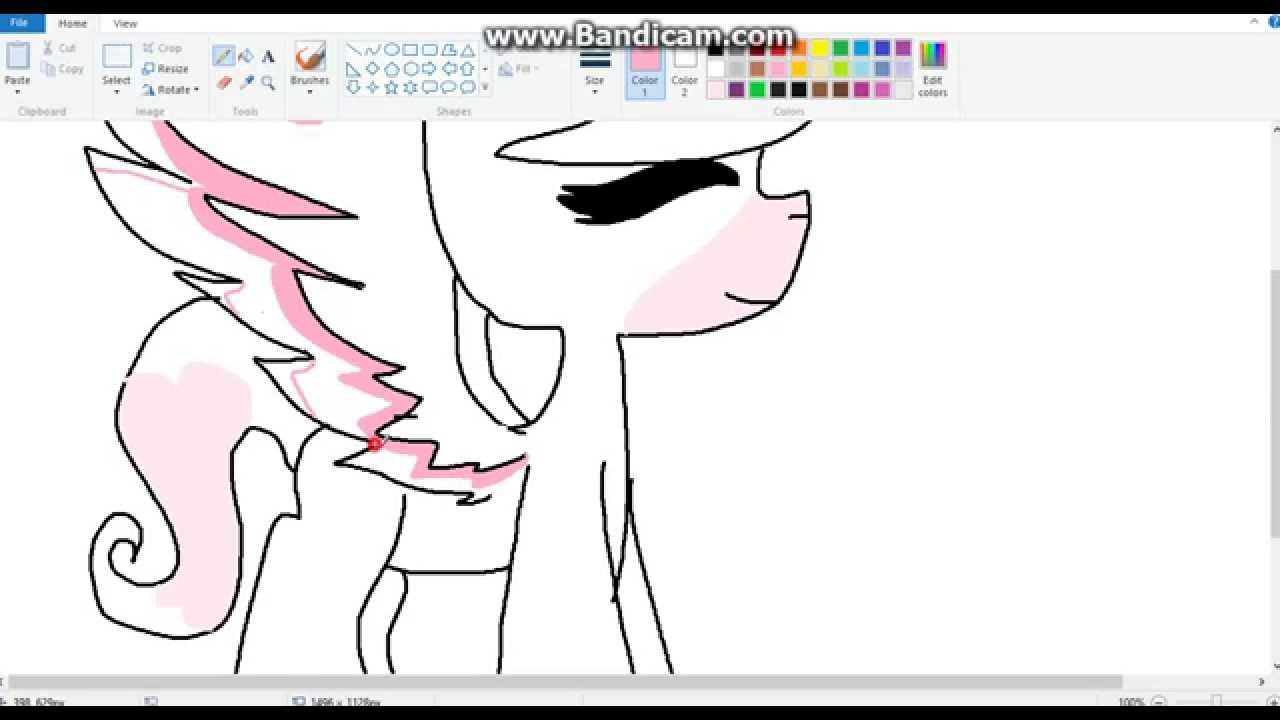The width and height of the screenshot is (1280, 720).
Task: Switch to the View ribbon tab
Action: pos(125,23)
